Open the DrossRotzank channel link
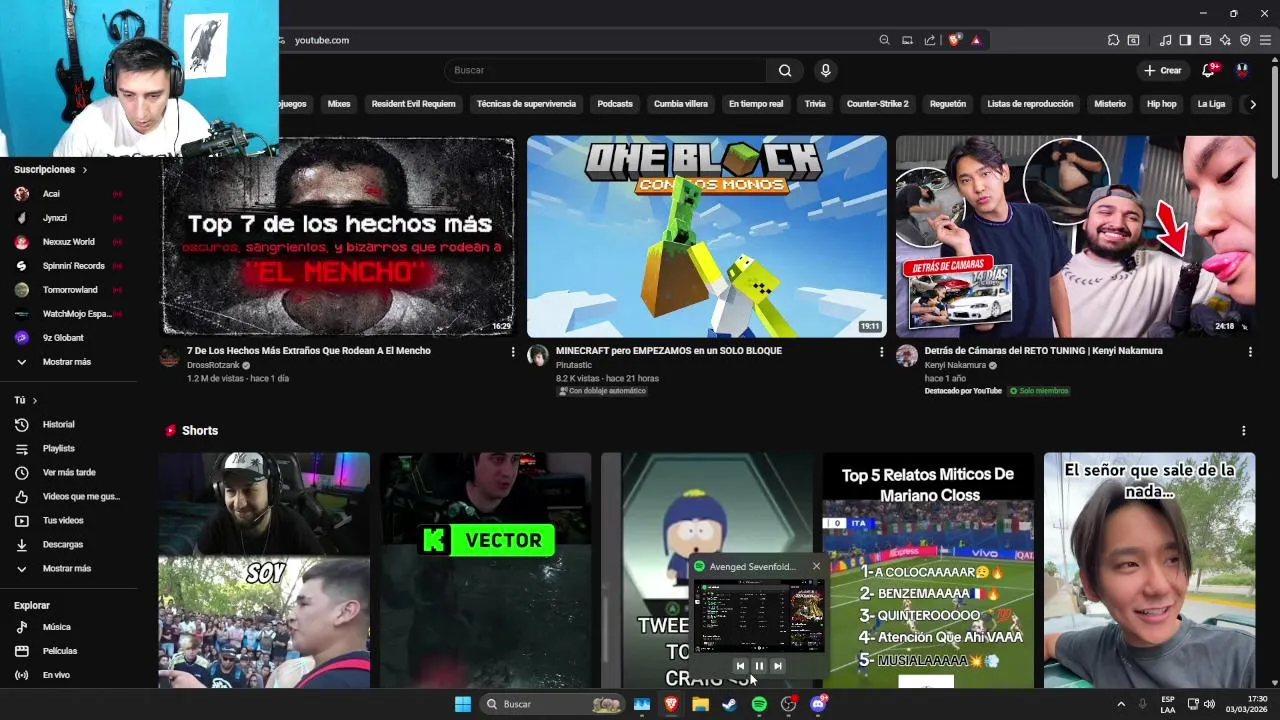Screen dimensions: 1280x720 (213, 365)
